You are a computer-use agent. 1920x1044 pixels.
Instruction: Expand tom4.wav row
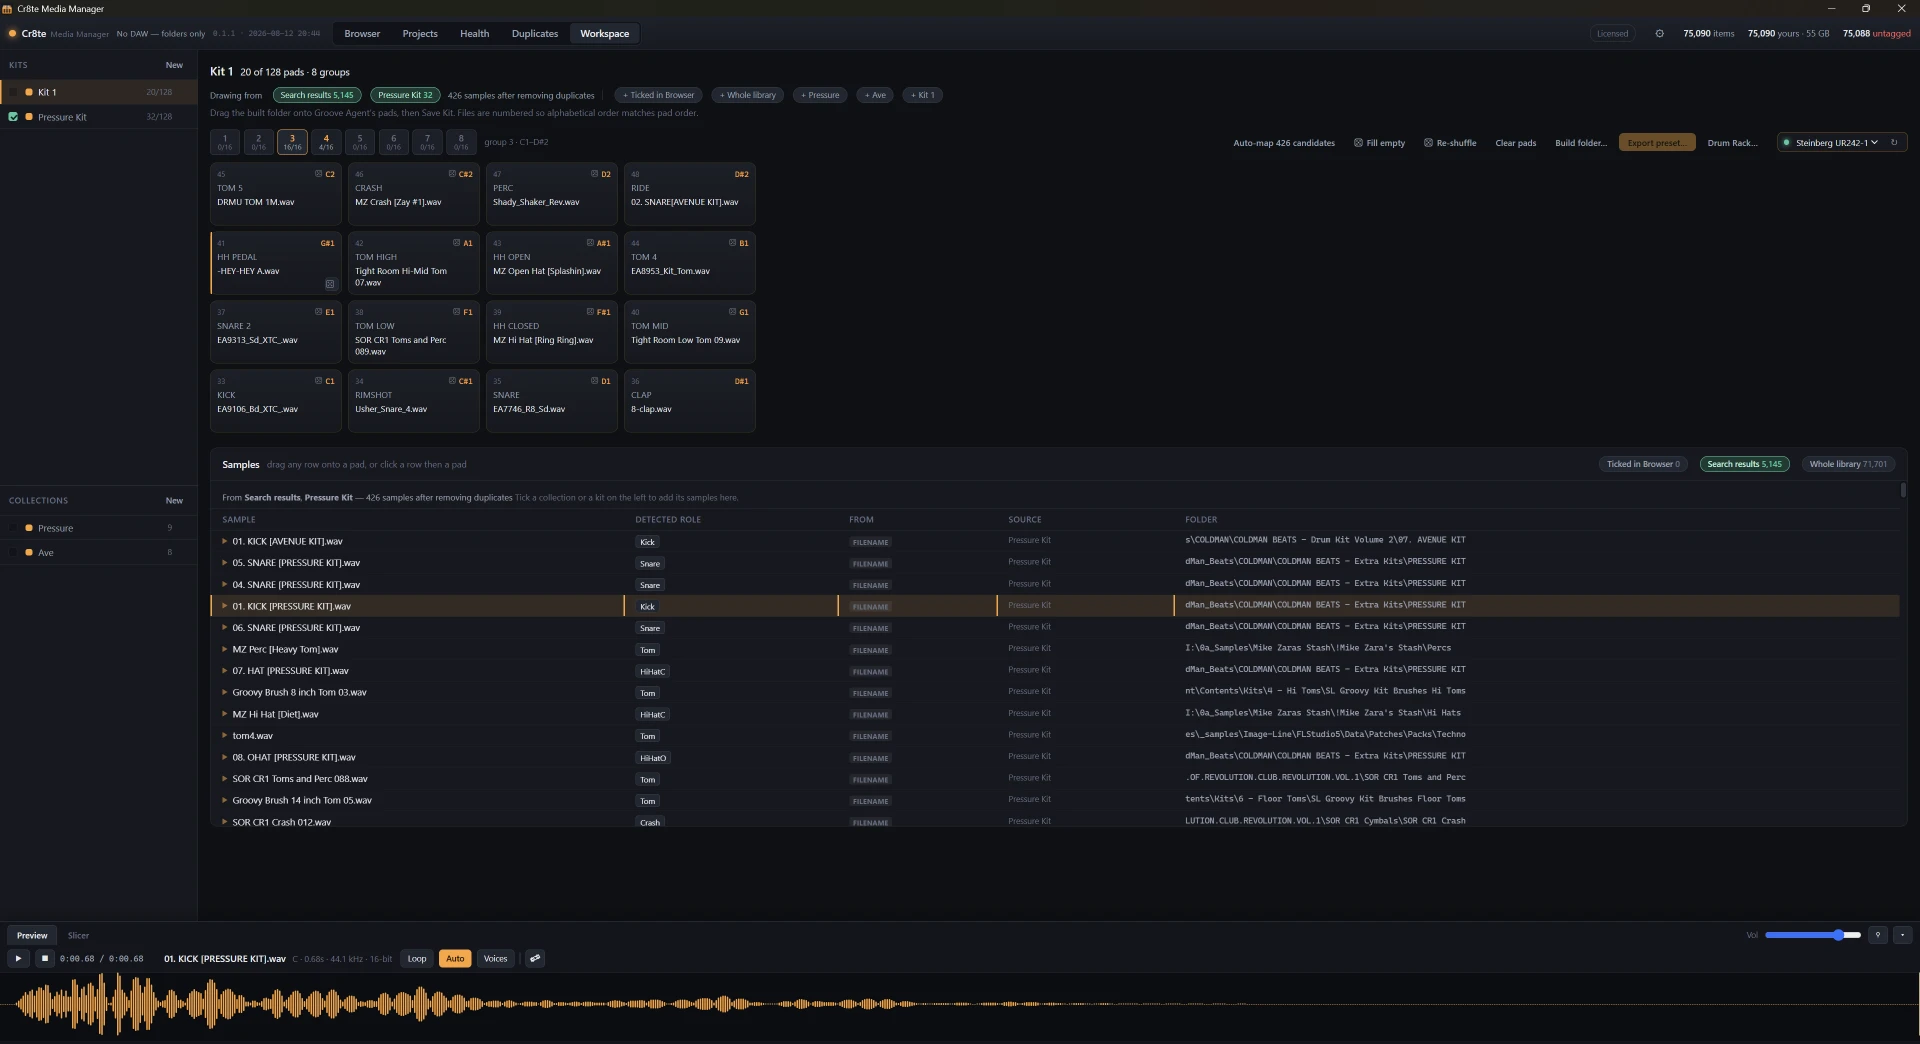click(x=224, y=735)
